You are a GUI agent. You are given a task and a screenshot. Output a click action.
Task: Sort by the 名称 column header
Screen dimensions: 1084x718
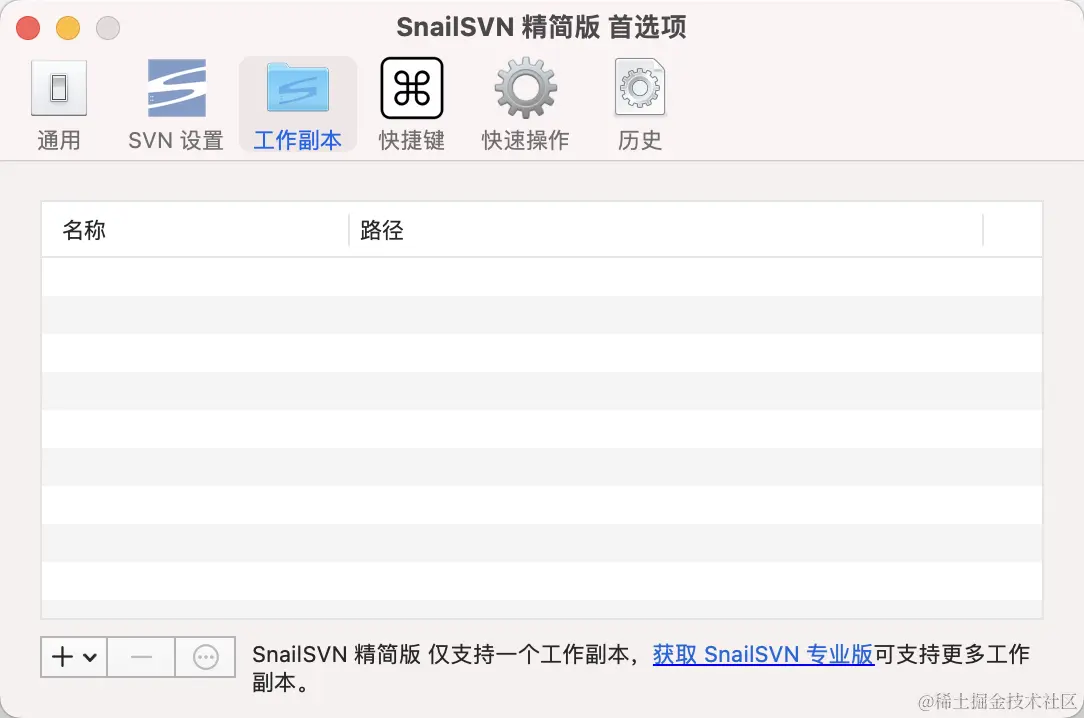tap(195, 230)
